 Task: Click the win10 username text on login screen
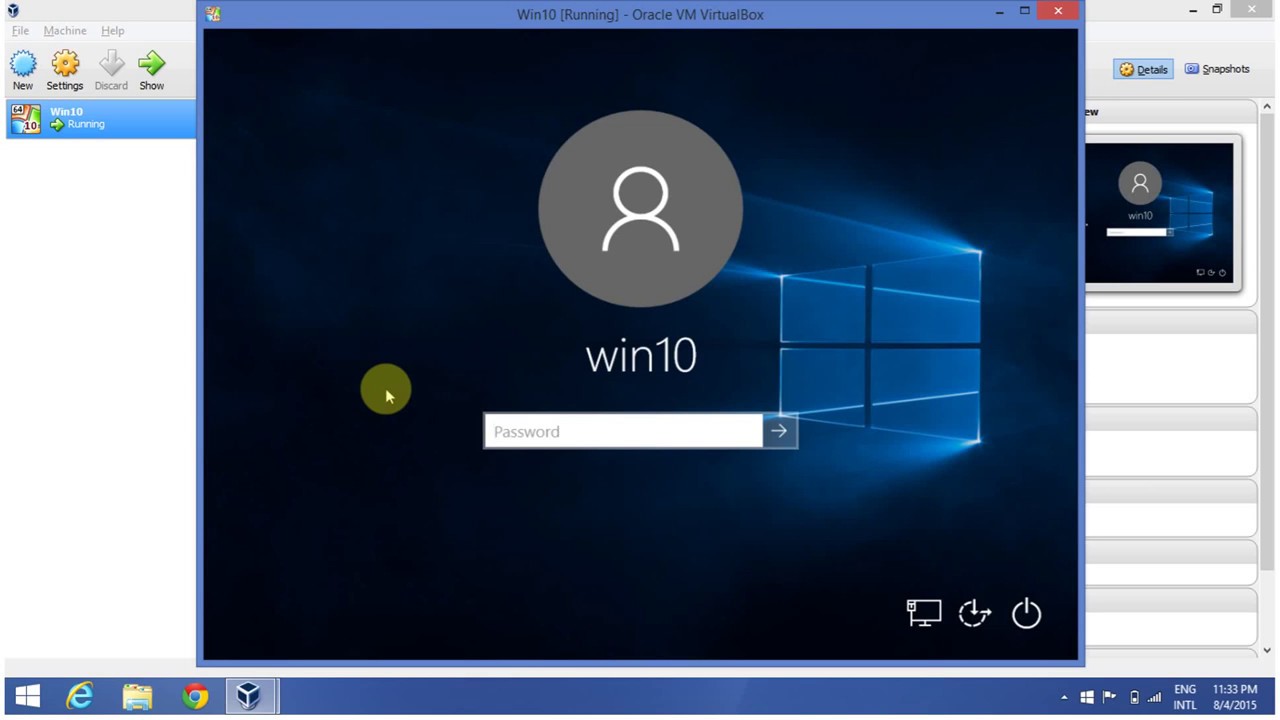pos(641,356)
